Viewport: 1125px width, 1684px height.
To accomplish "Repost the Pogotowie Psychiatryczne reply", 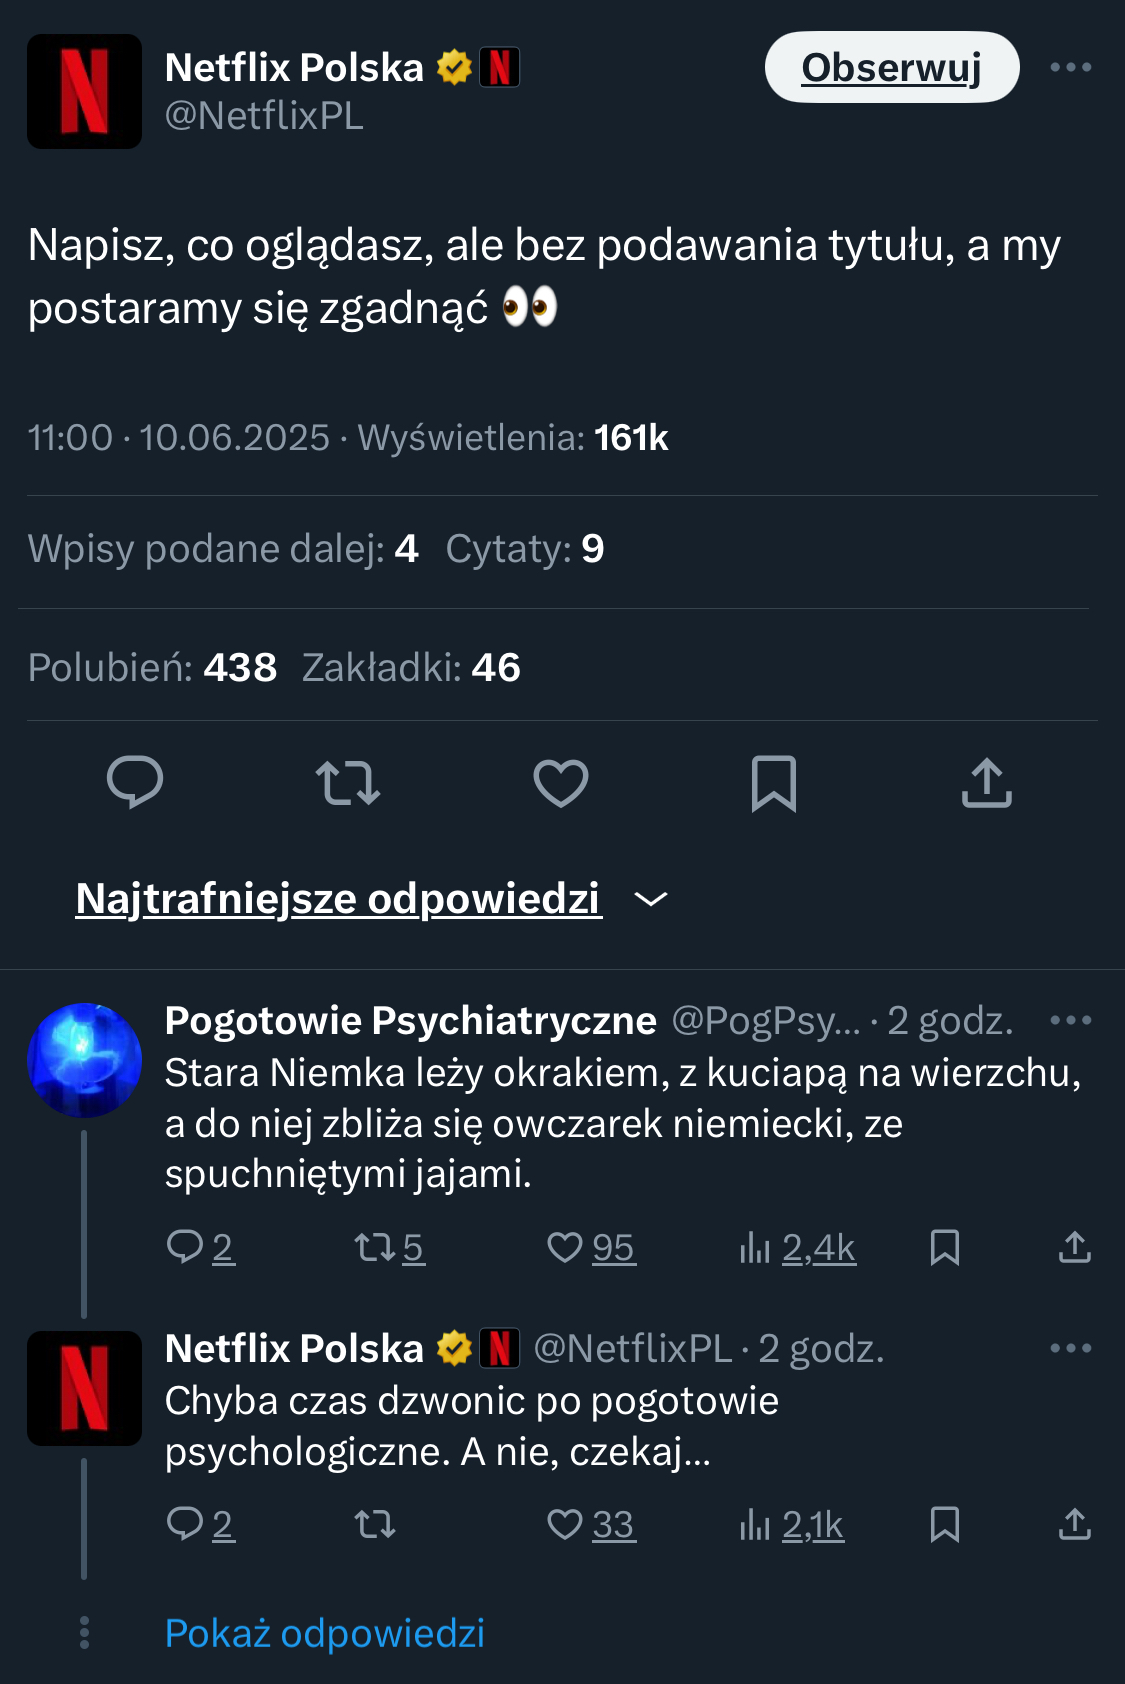I will [375, 1247].
